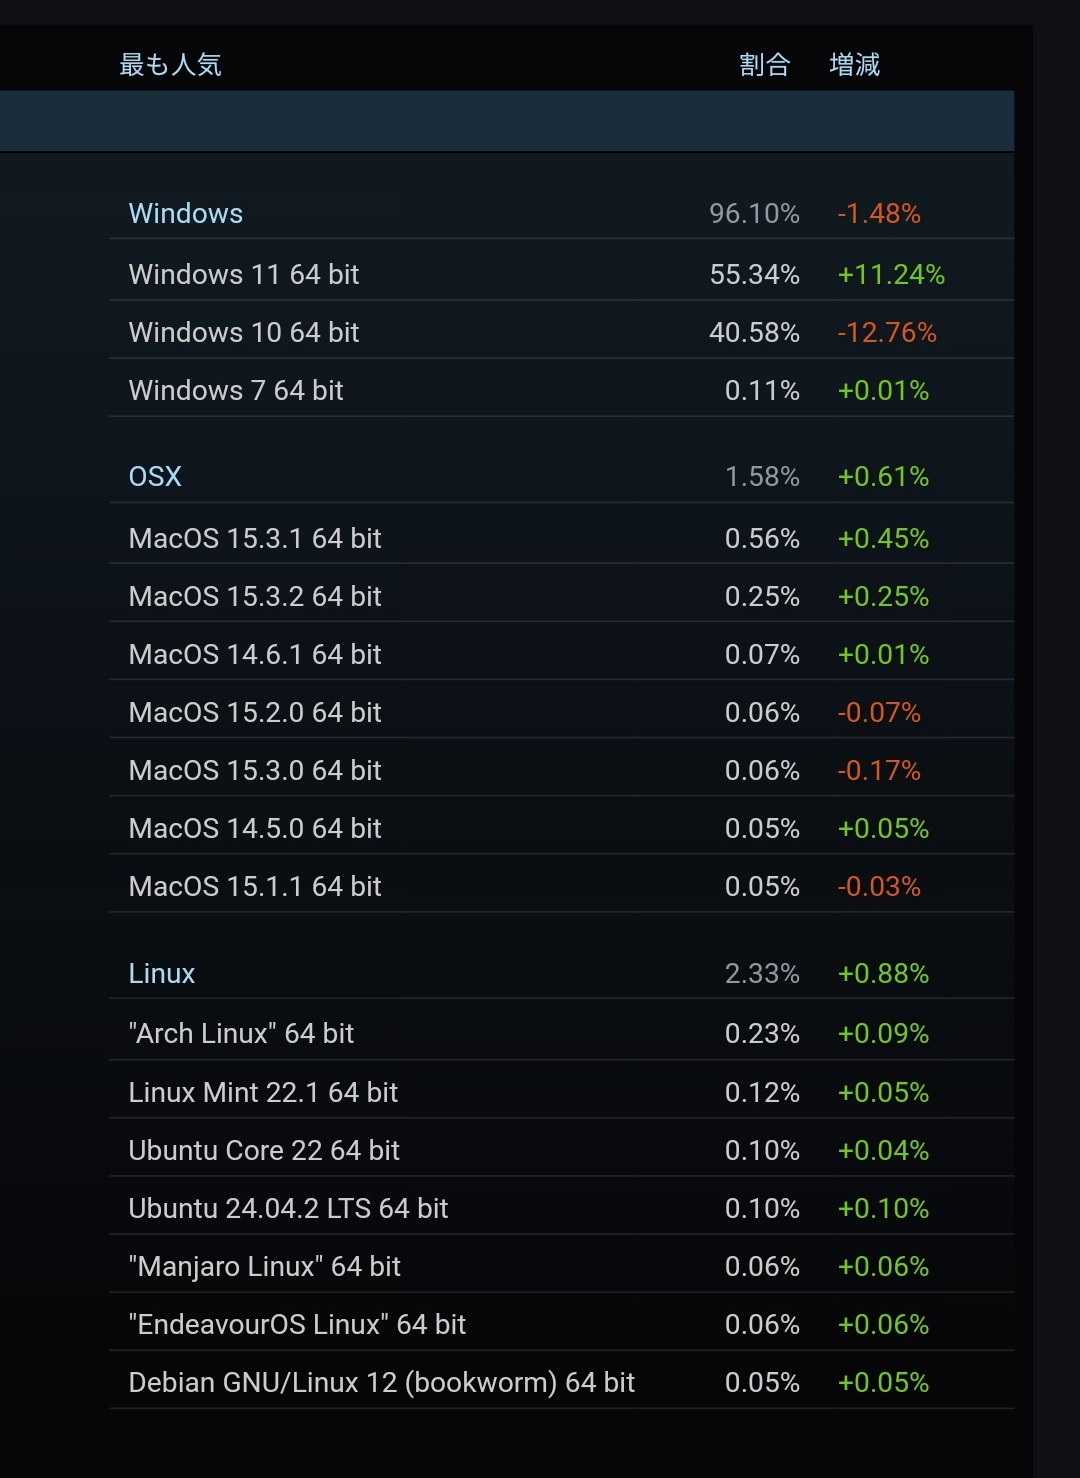Select the Windows 7 64 bit entry

[236, 391]
